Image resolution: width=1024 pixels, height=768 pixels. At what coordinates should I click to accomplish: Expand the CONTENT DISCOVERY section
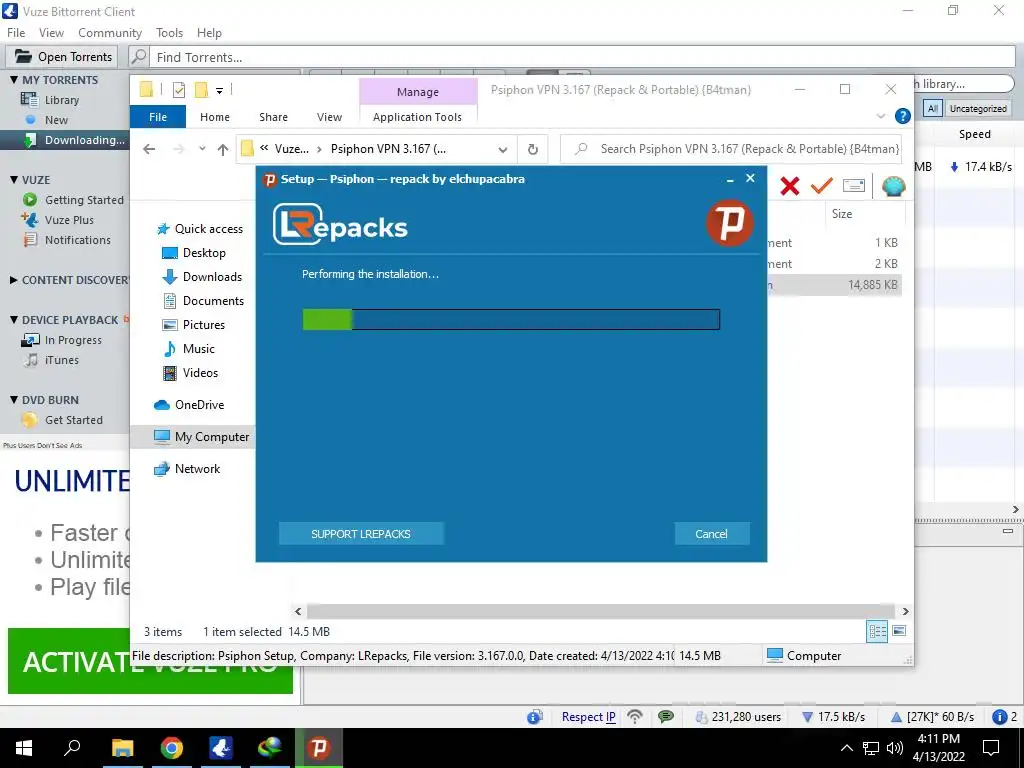(14, 280)
